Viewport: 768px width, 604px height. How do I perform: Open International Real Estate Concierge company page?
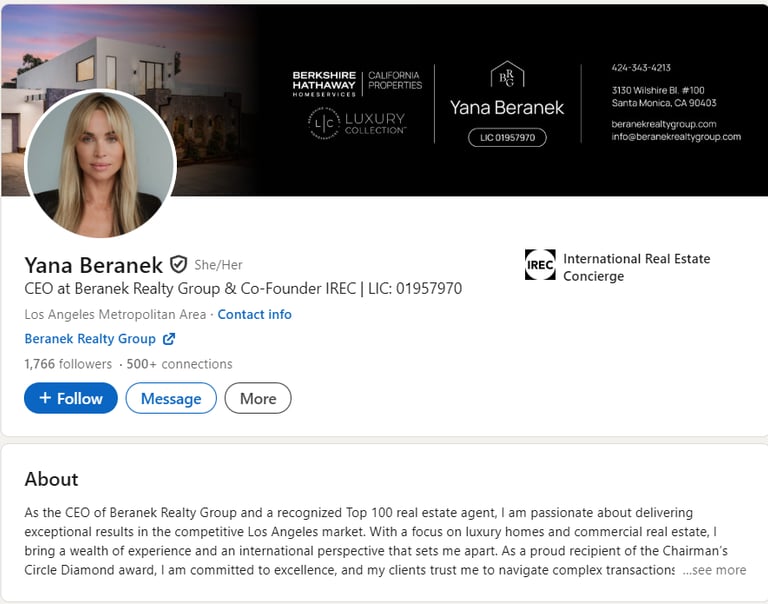point(636,267)
